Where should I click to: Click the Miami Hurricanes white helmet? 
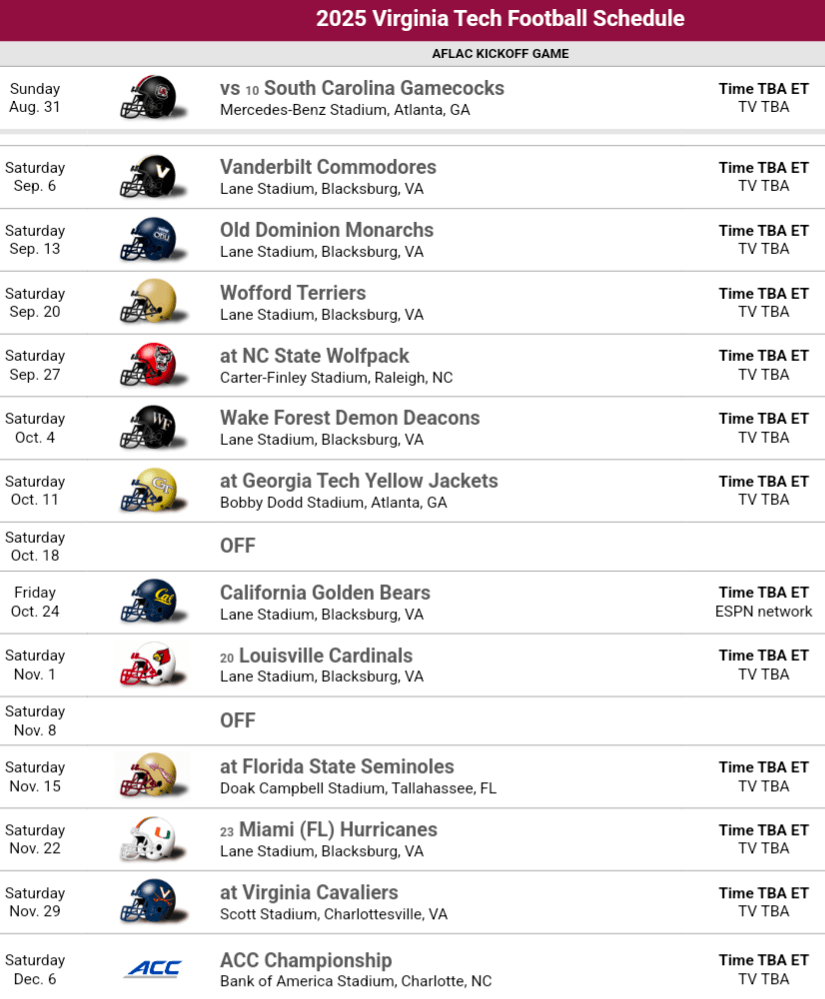148,838
